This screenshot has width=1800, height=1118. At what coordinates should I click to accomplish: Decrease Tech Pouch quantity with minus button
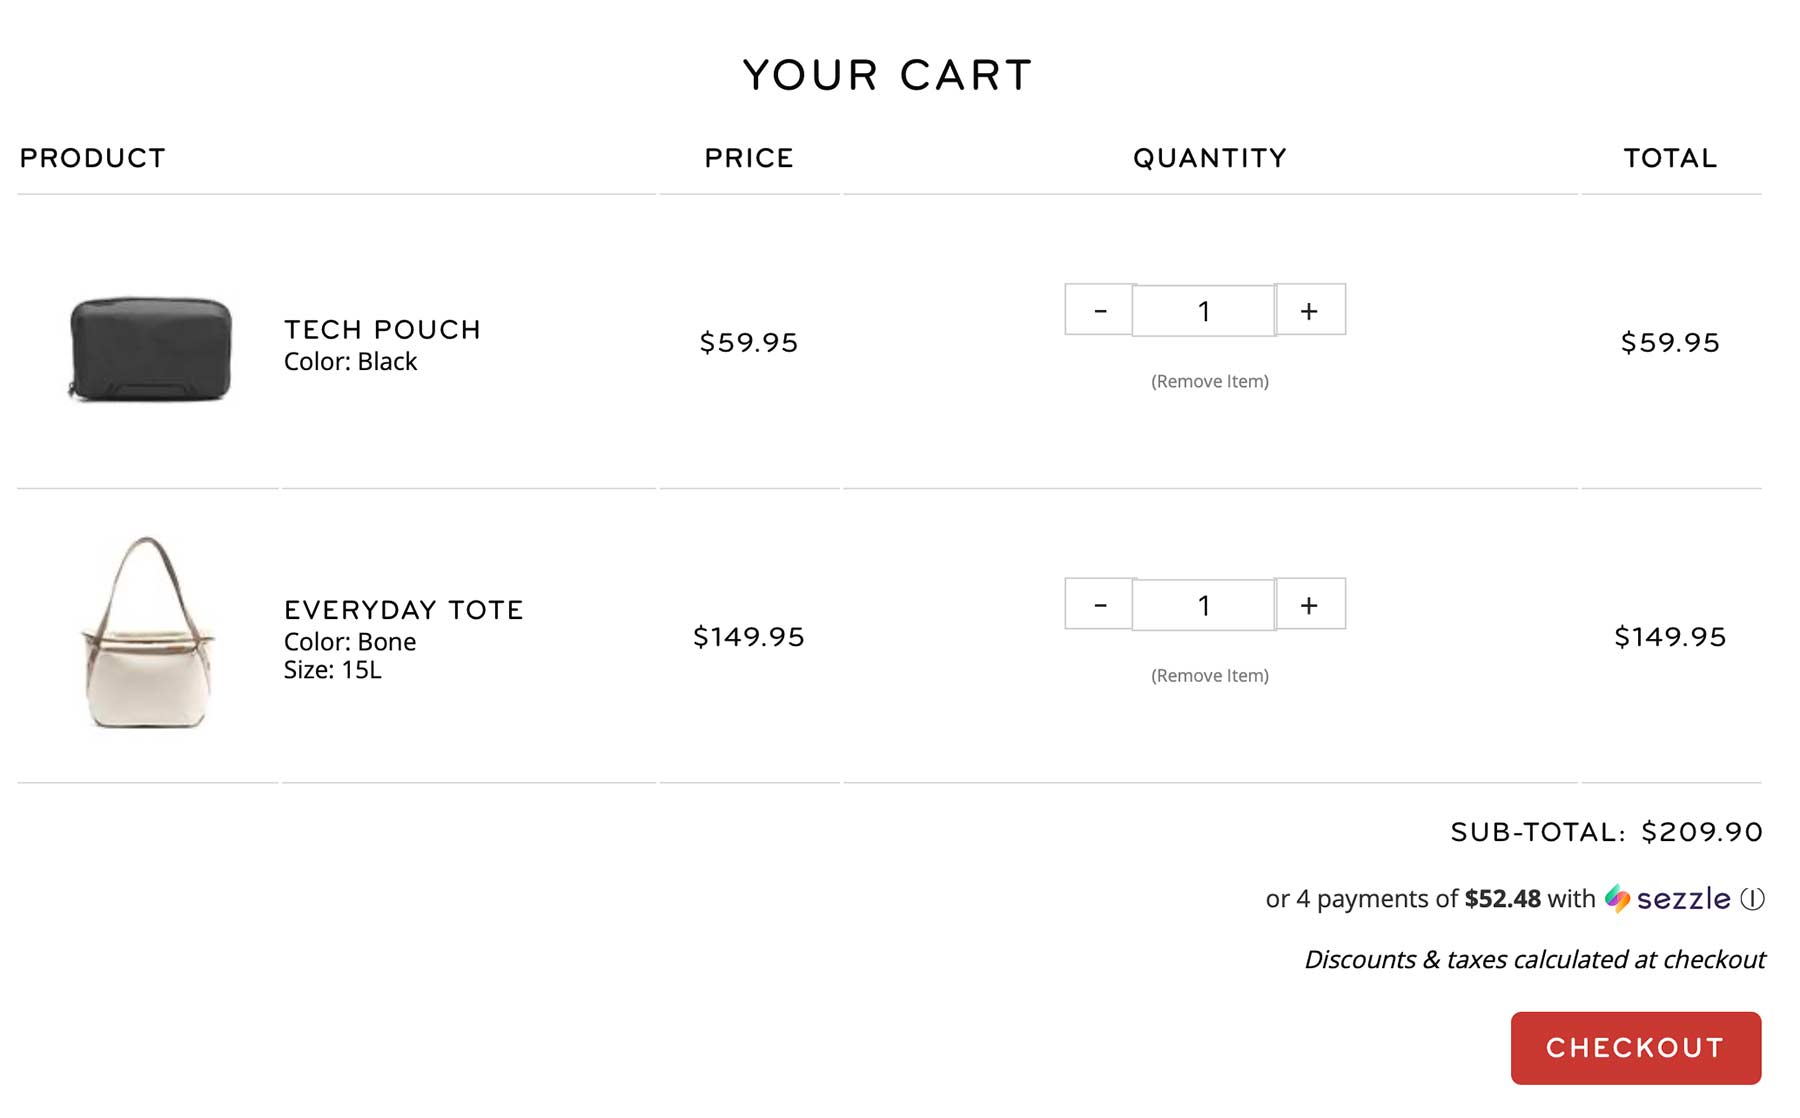point(1099,310)
